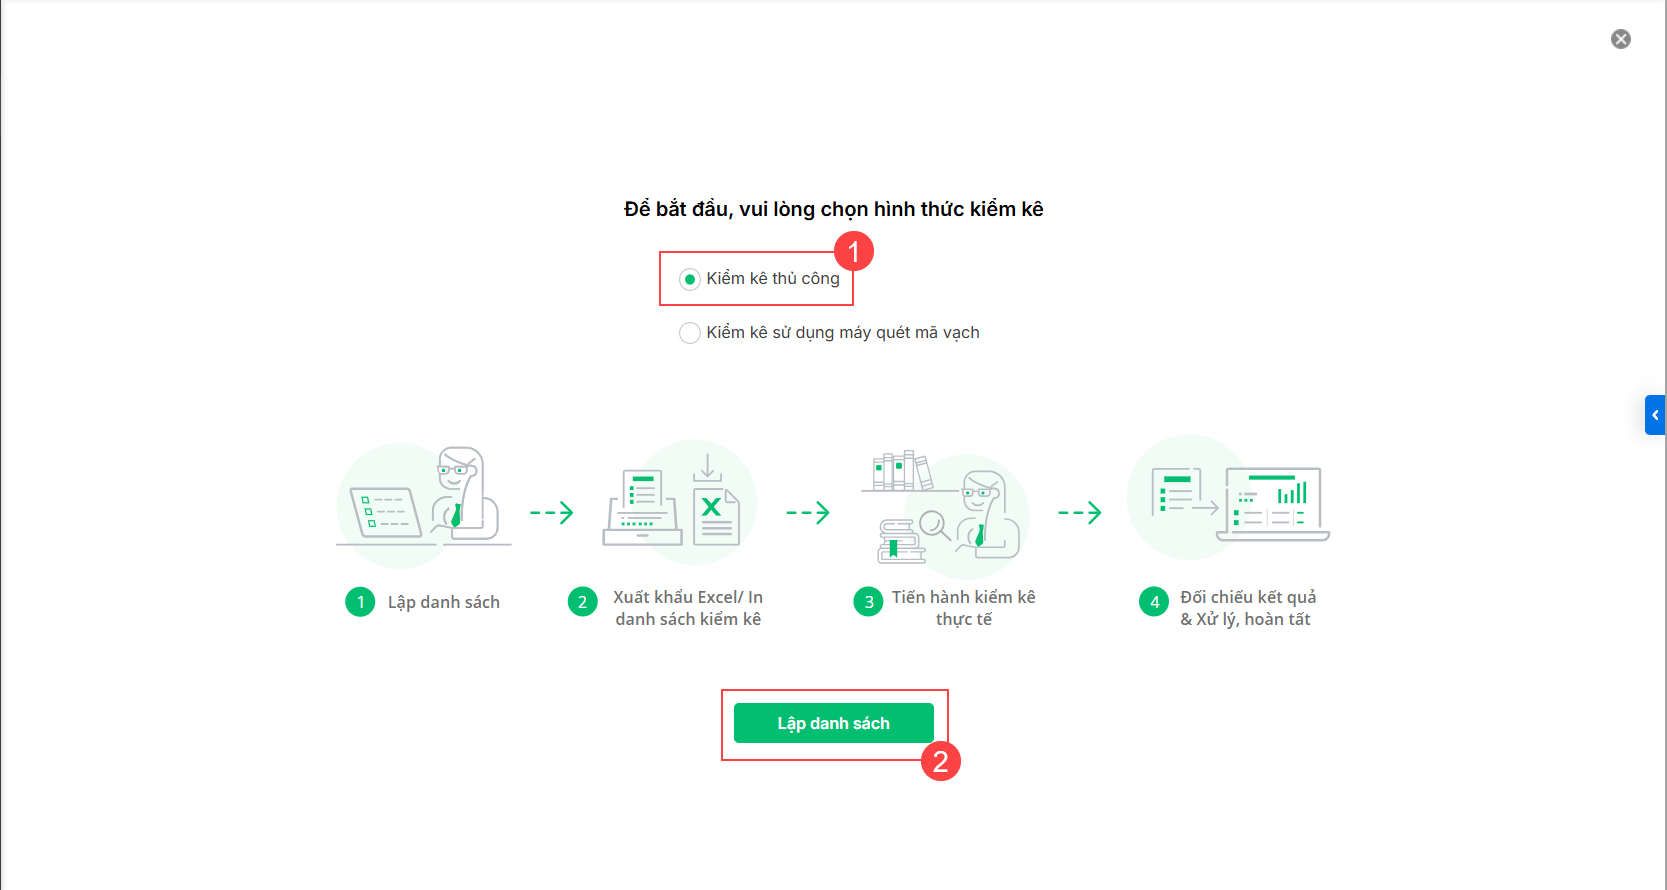Click the dashed arrow between steps 1 and 2
Screen dimensions: 1667x890
coord(552,513)
